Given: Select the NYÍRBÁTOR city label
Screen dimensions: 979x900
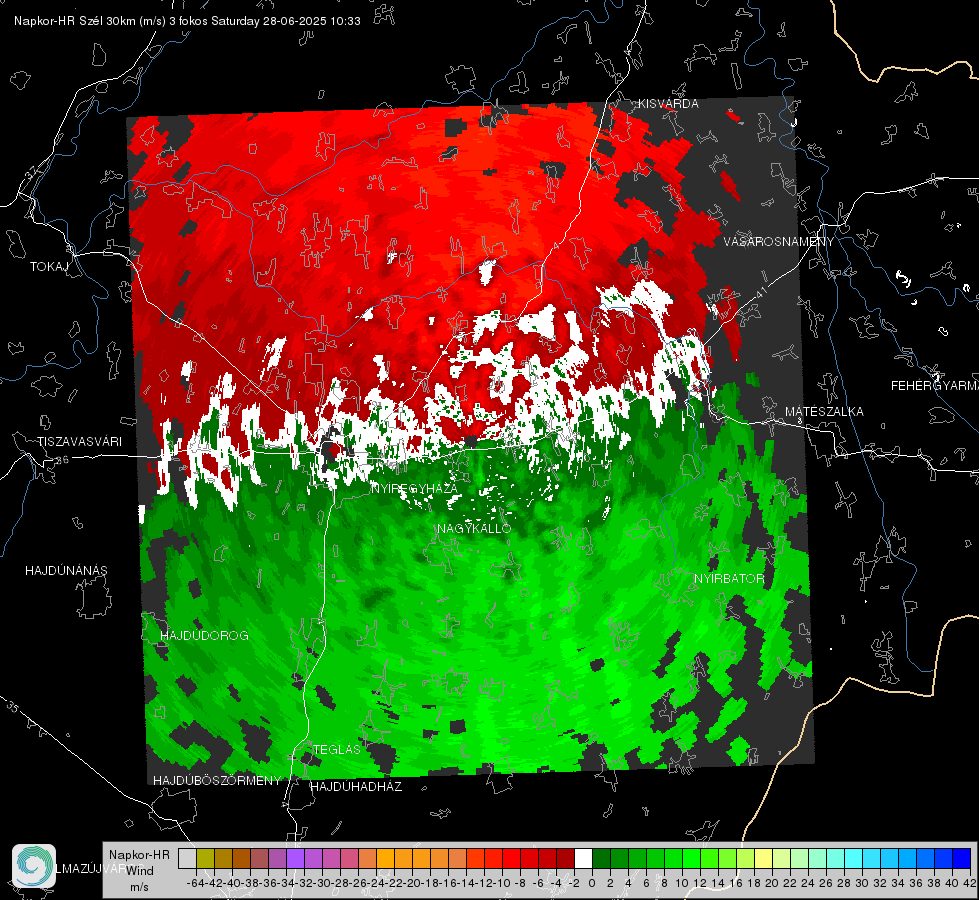Looking at the screenshot, I should (729, 579).
